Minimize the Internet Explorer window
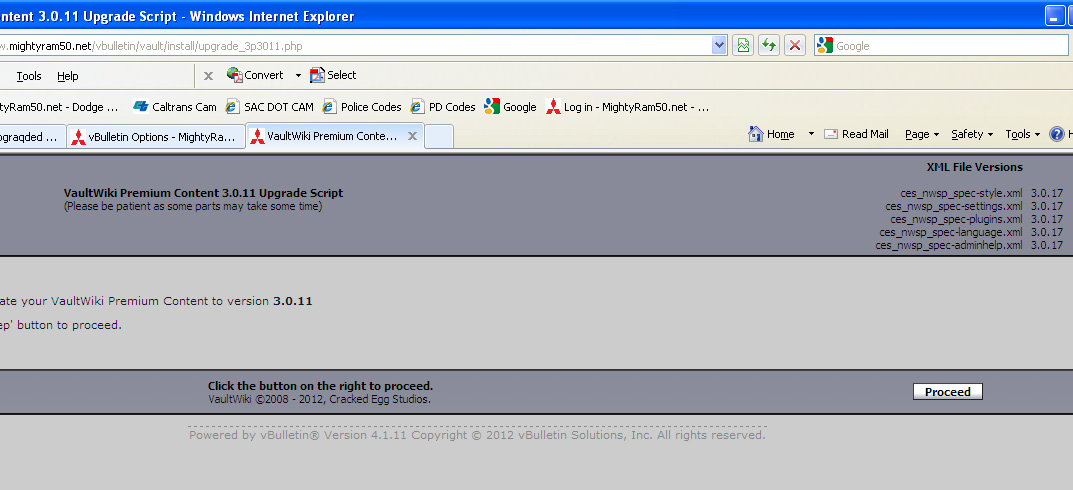Viewport: 1073px width, 490px height. pos(1055,15)
